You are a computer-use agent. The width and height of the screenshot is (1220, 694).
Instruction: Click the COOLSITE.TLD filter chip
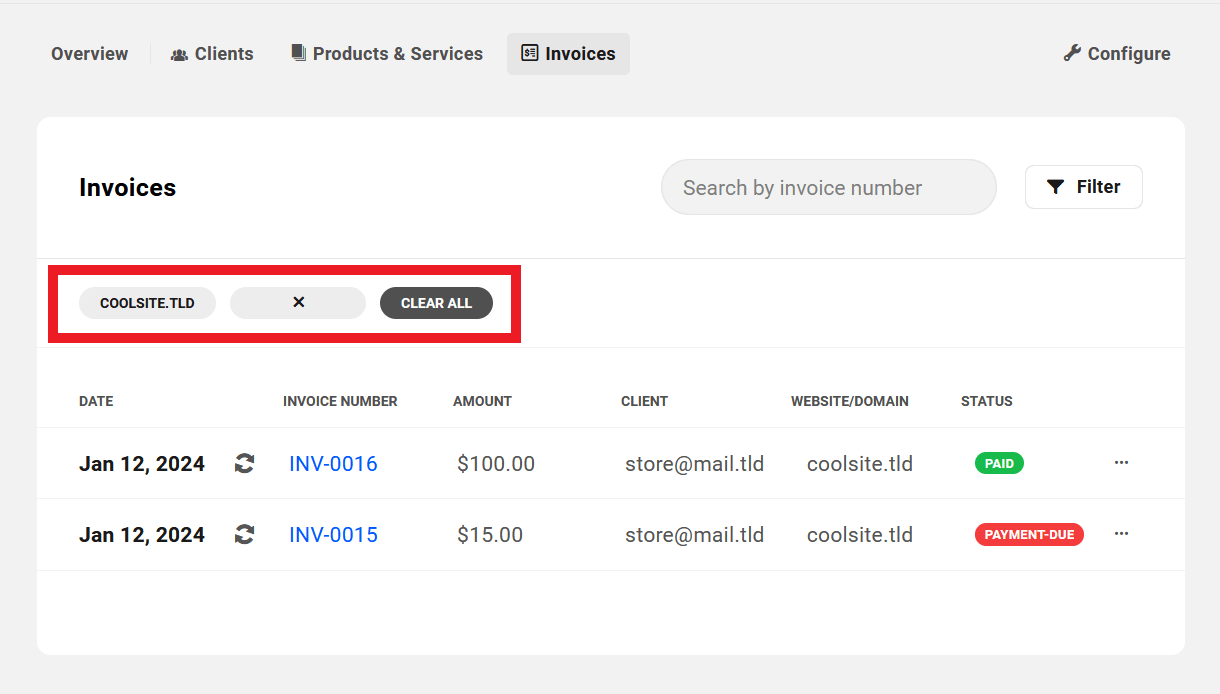(x=147, y=302)
